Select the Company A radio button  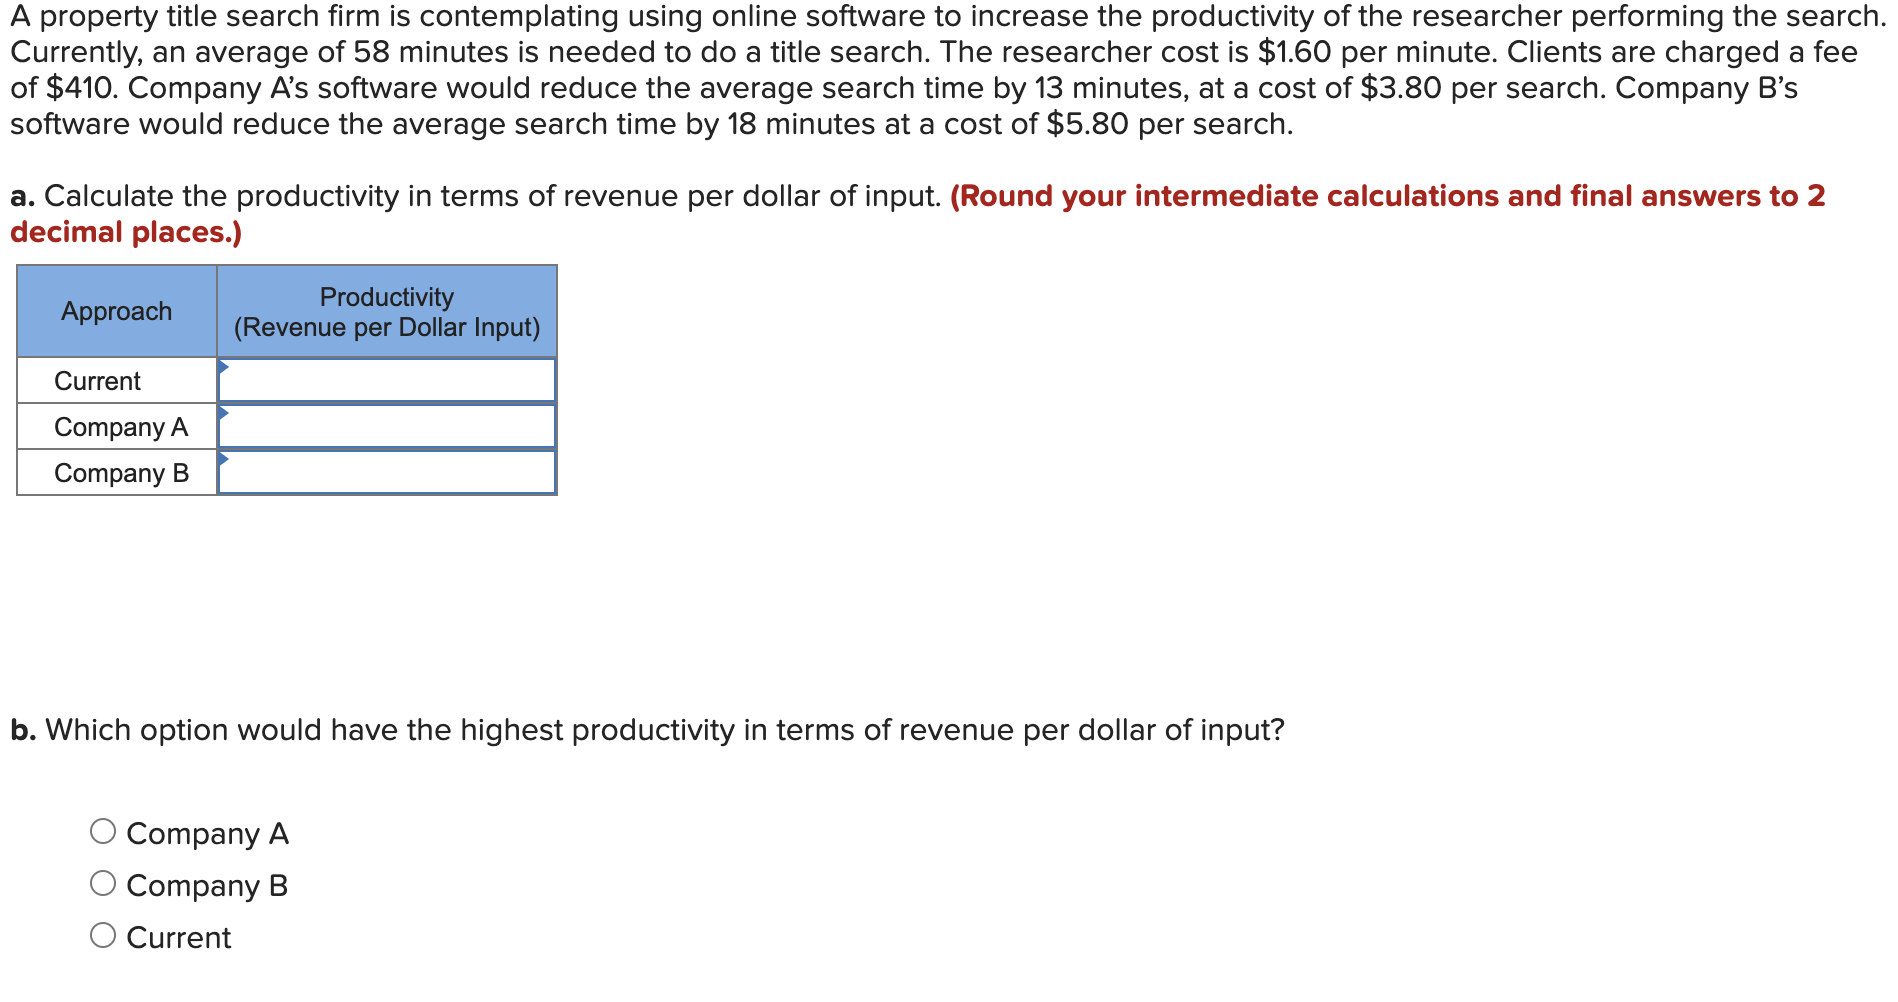click(x=103, y=831)
